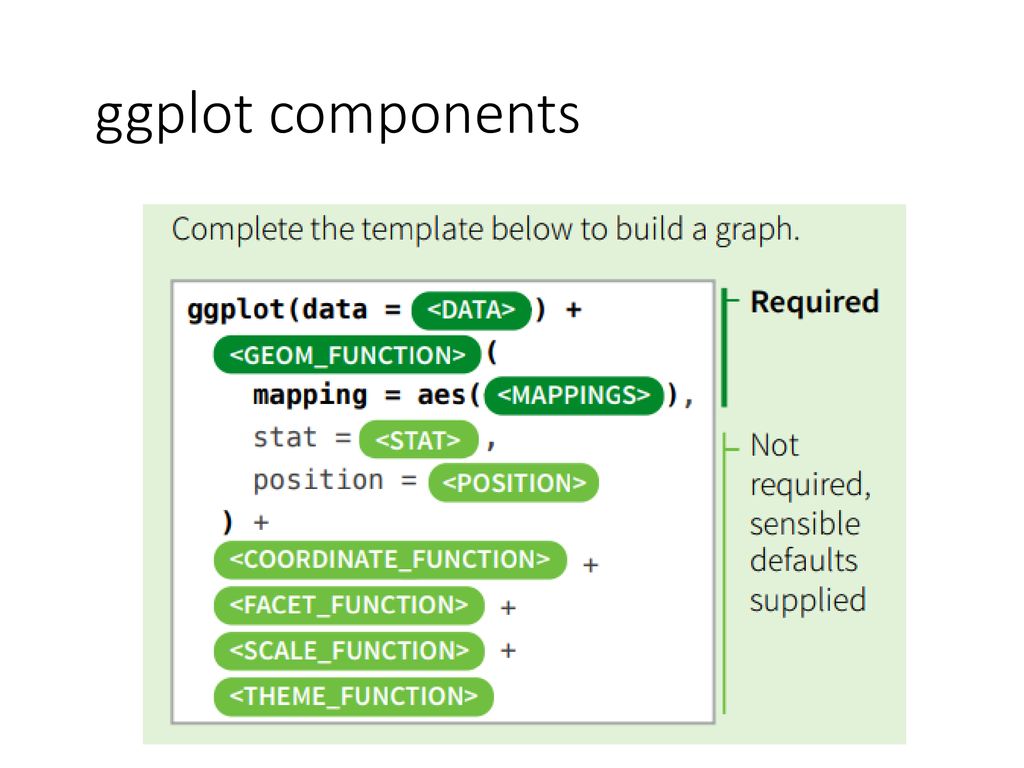Select the <STAT> placeholder pill
Viewport: 1024px width, 768px height.
point(418,440)
